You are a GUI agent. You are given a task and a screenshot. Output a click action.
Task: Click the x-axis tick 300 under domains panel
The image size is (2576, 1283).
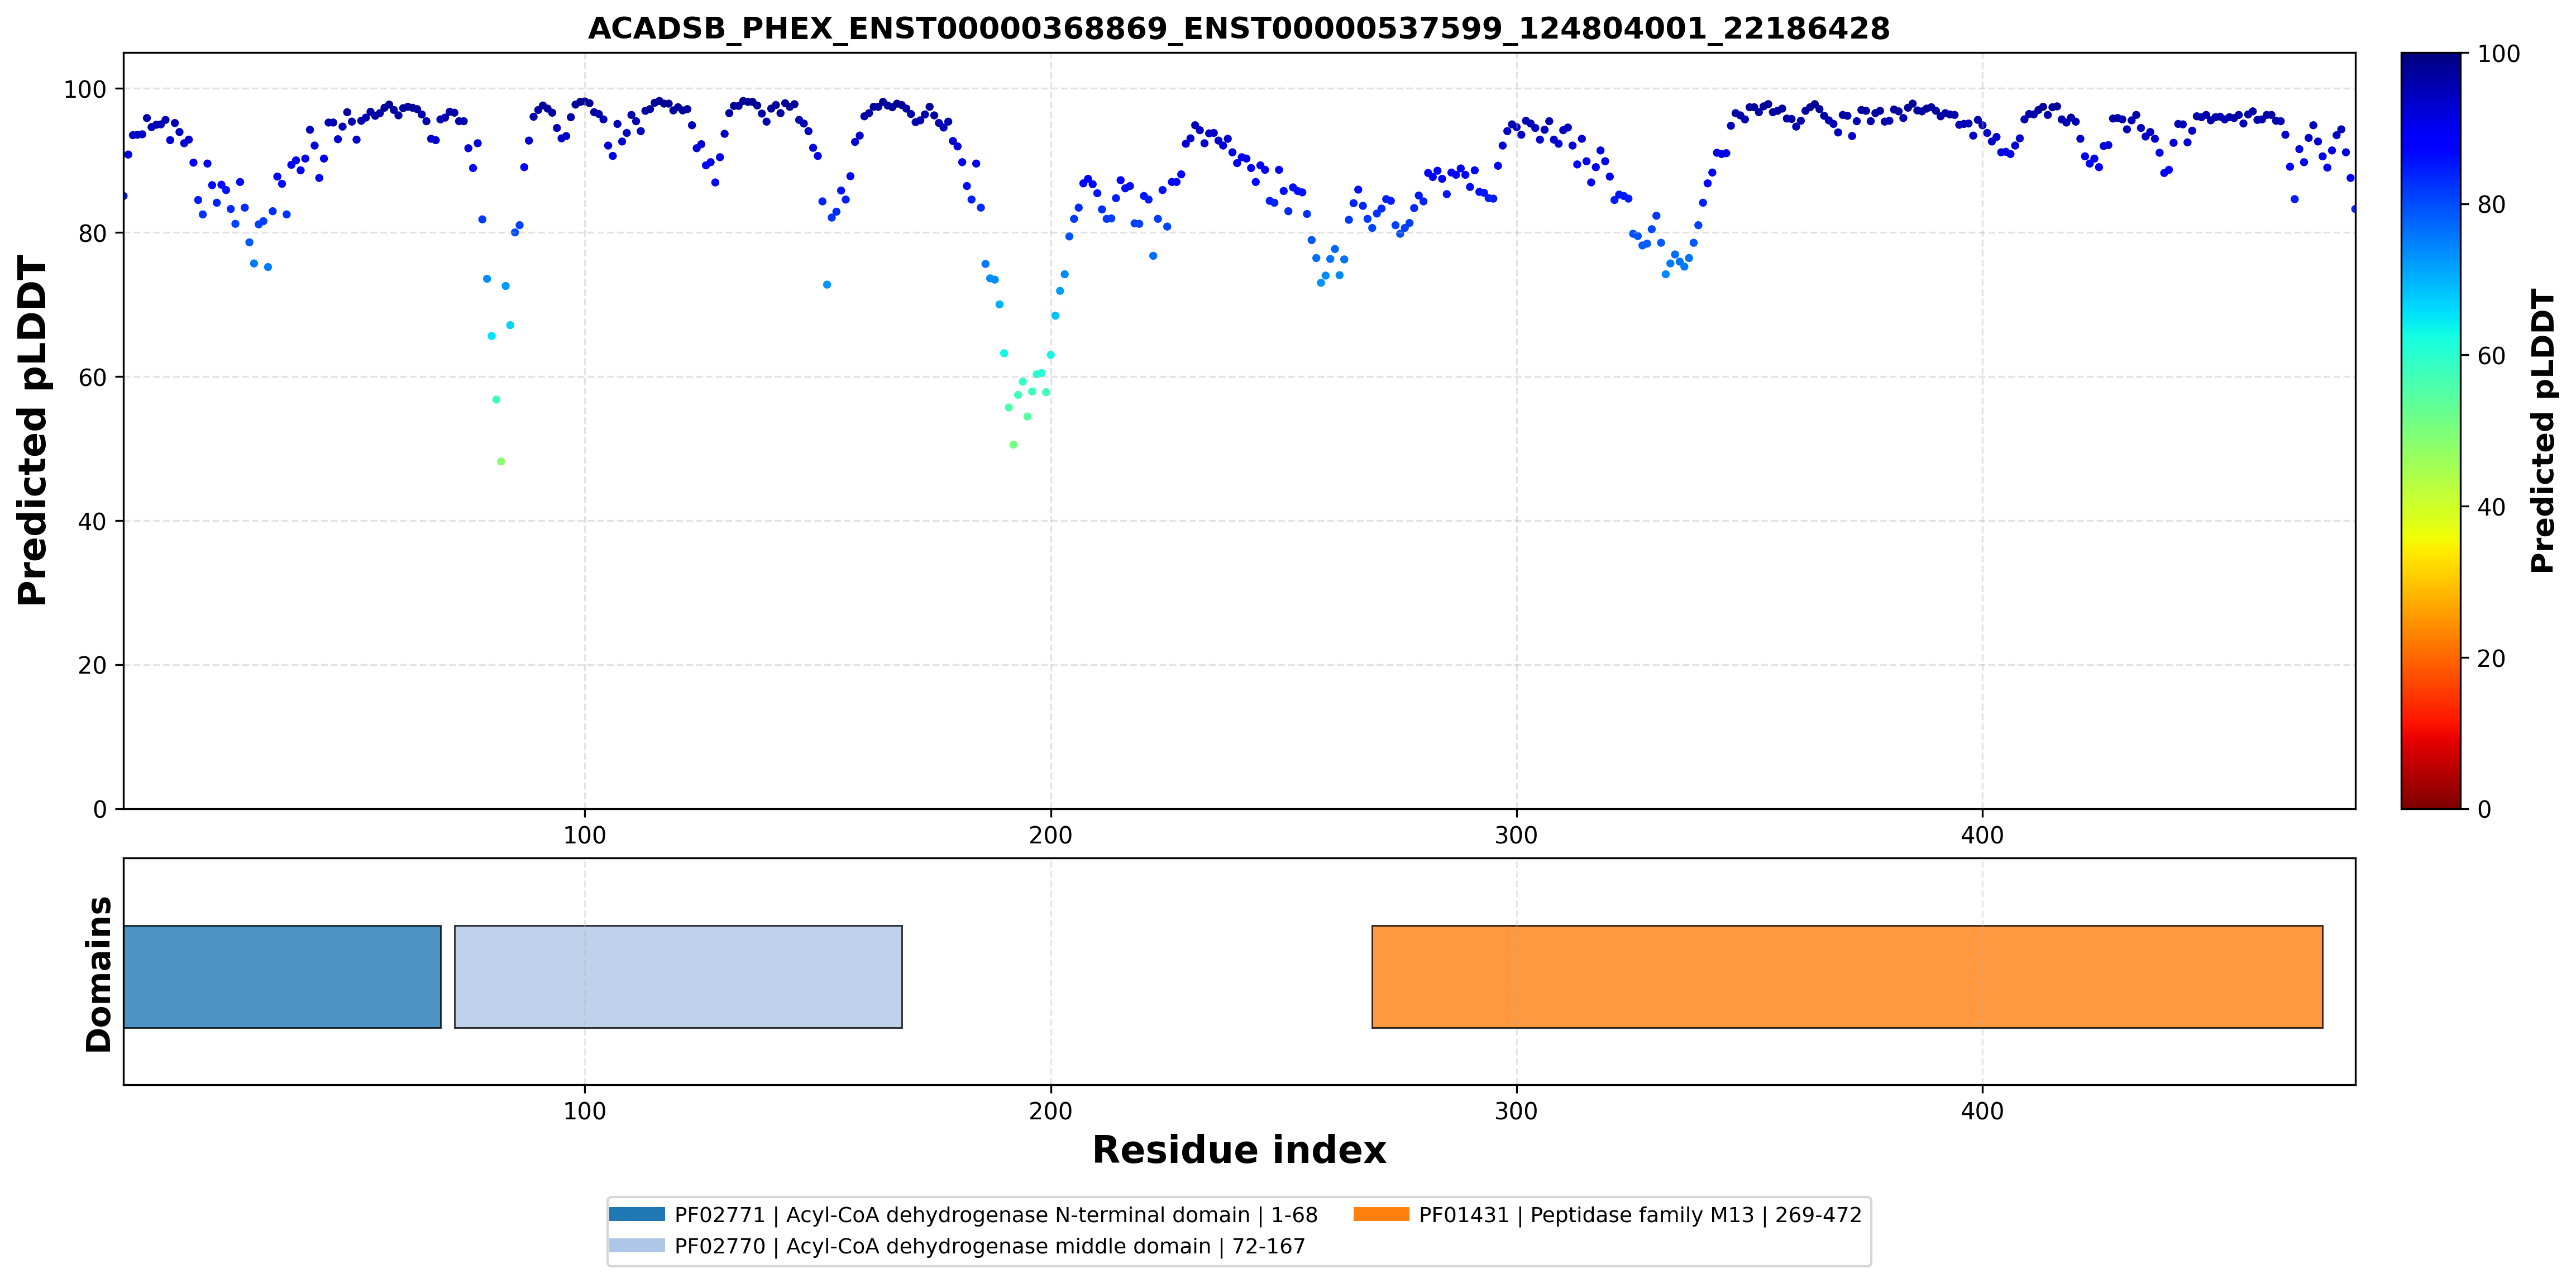(x=1516, y=1111)
